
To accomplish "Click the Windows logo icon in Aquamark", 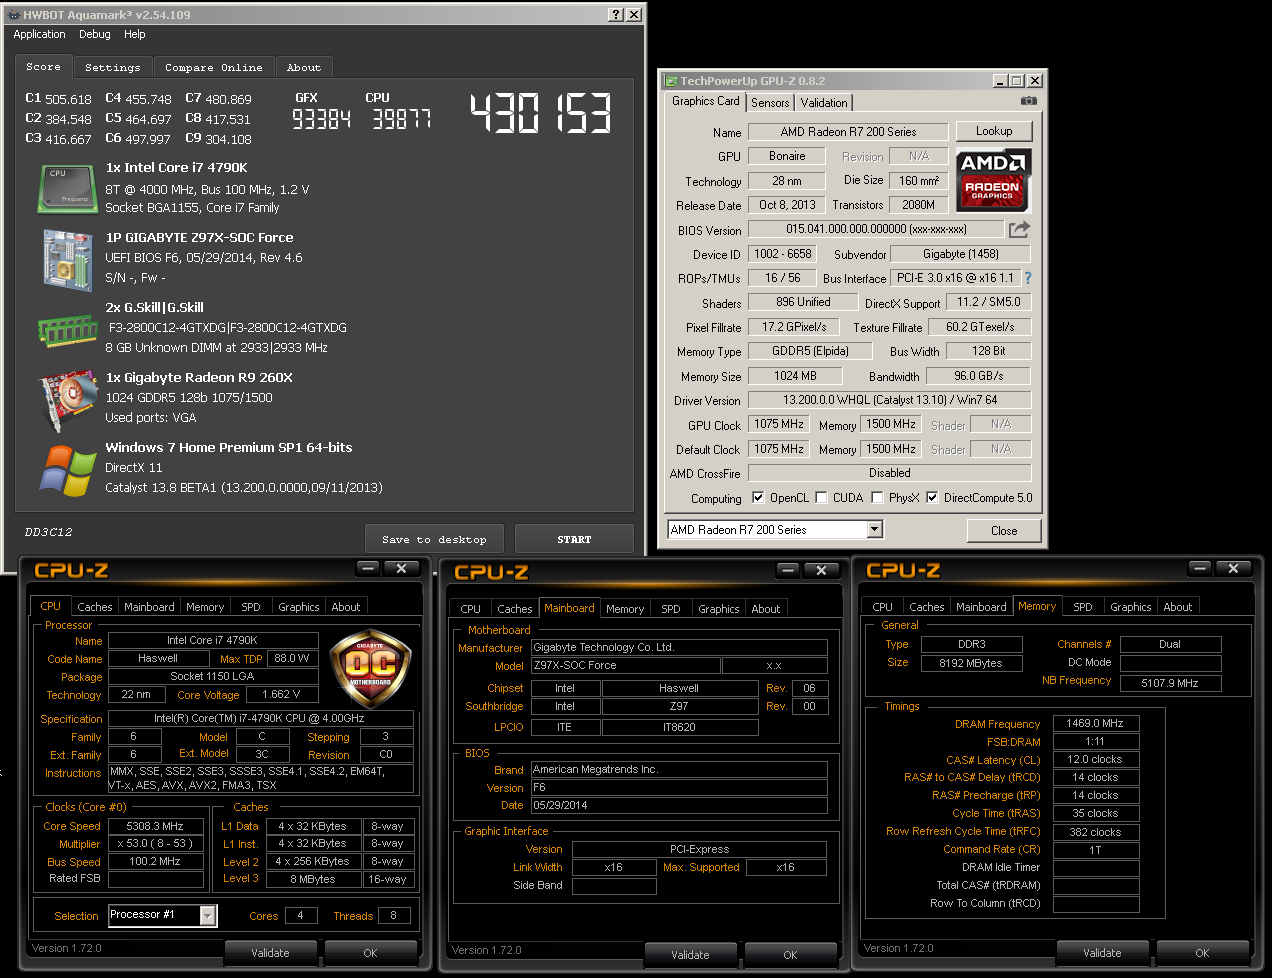I will 67,470.
